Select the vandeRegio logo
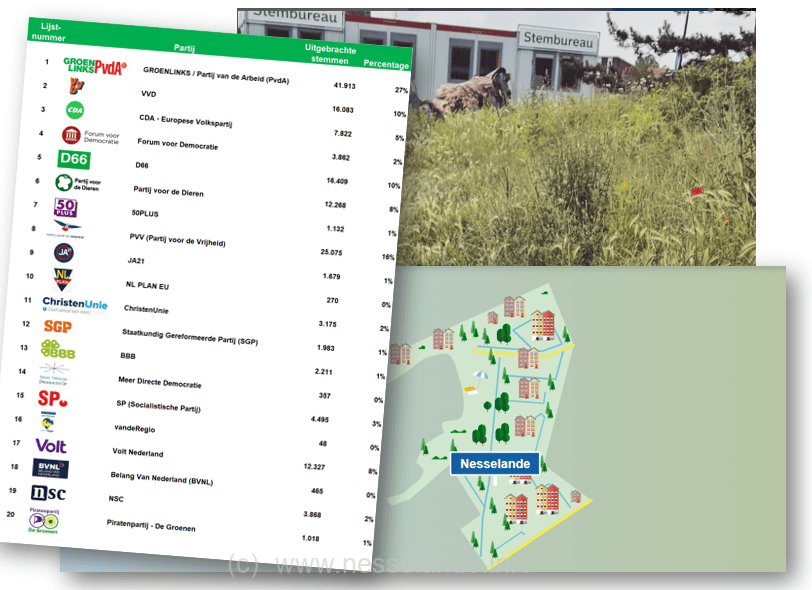Screen dimensions: 812x590 tap(48, 422)
